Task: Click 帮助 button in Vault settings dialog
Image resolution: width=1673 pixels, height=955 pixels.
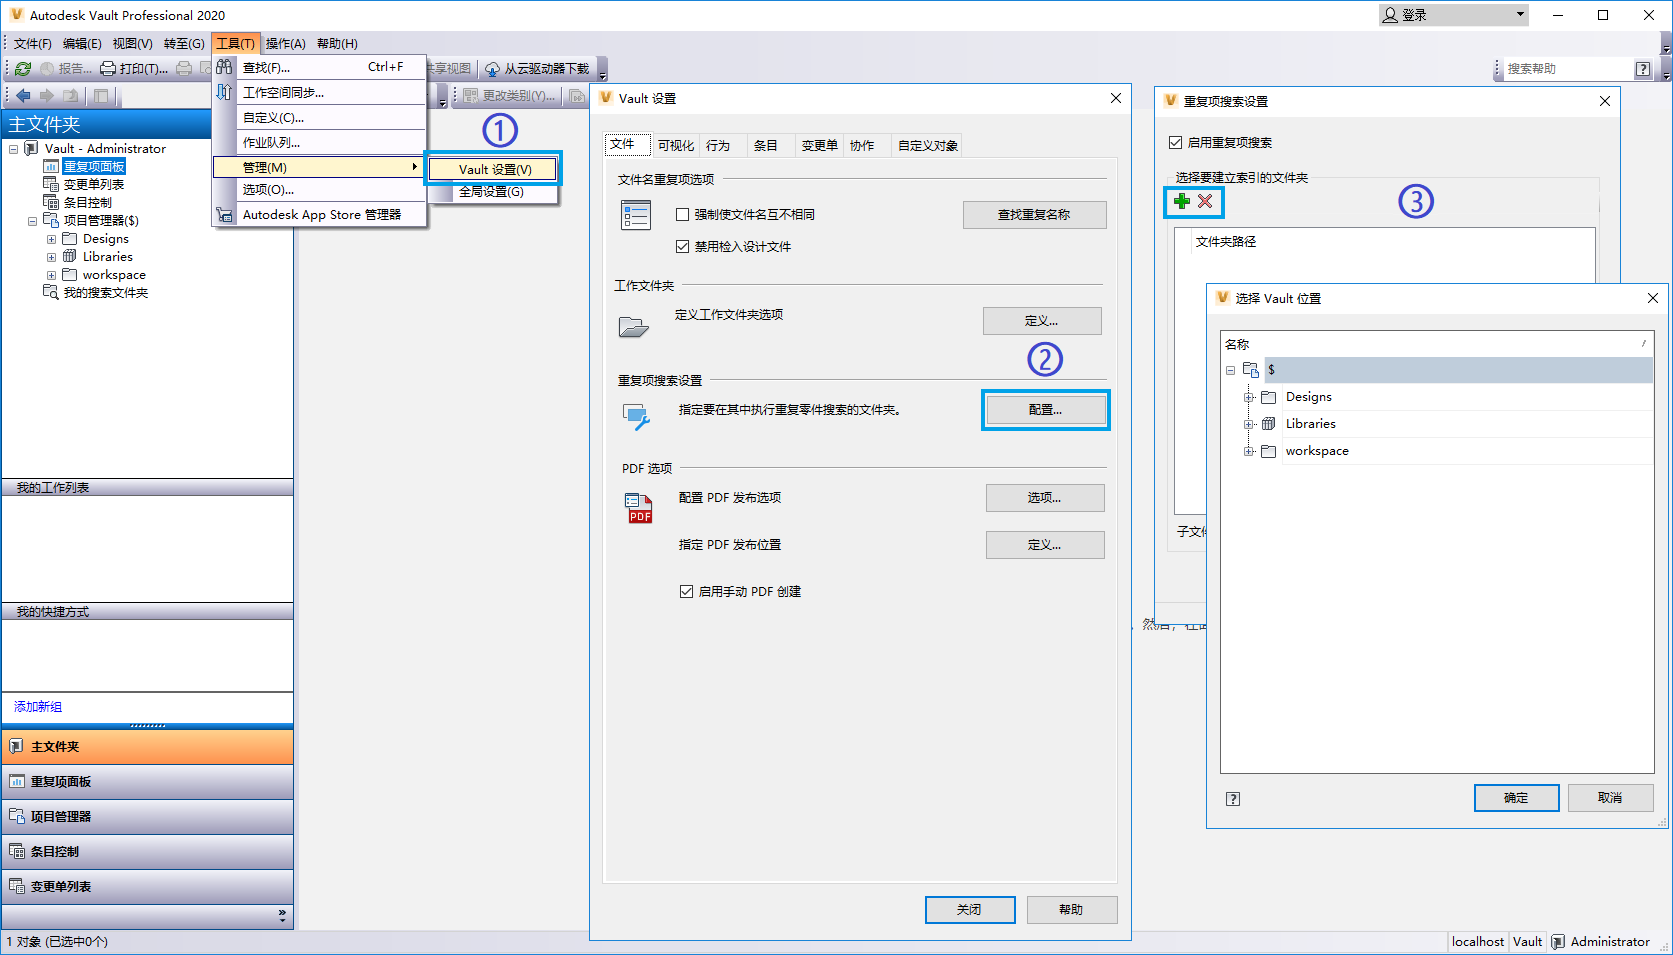Action: (x=1071, y=910)
